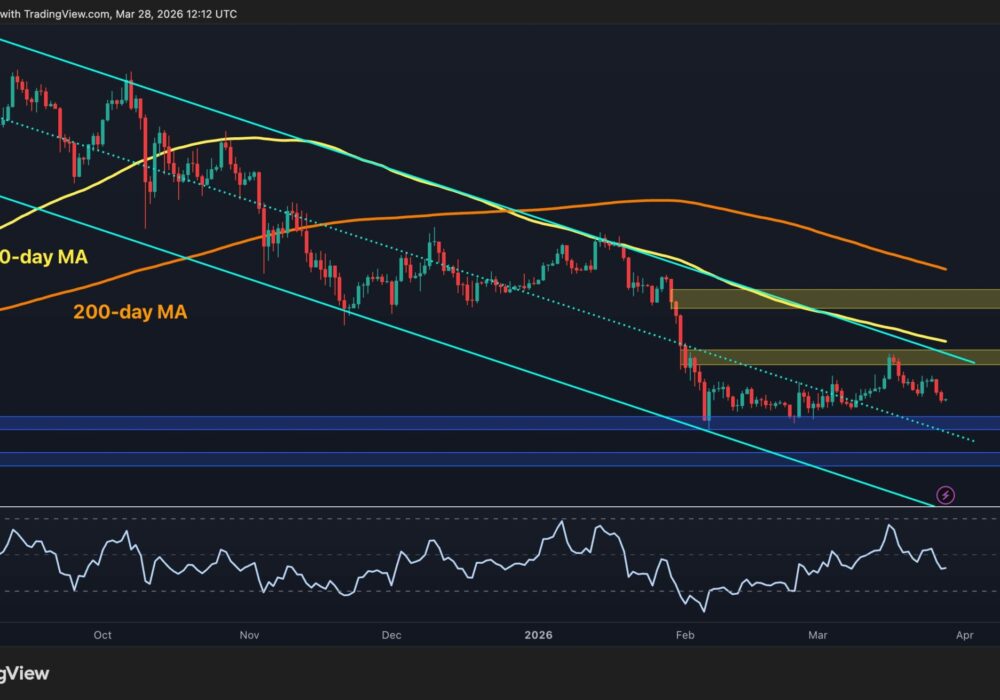The height and width of the screenshot is (700, 1000).
Task: Click the Feb label on the time axis
Action: click(x=686, y=635)
